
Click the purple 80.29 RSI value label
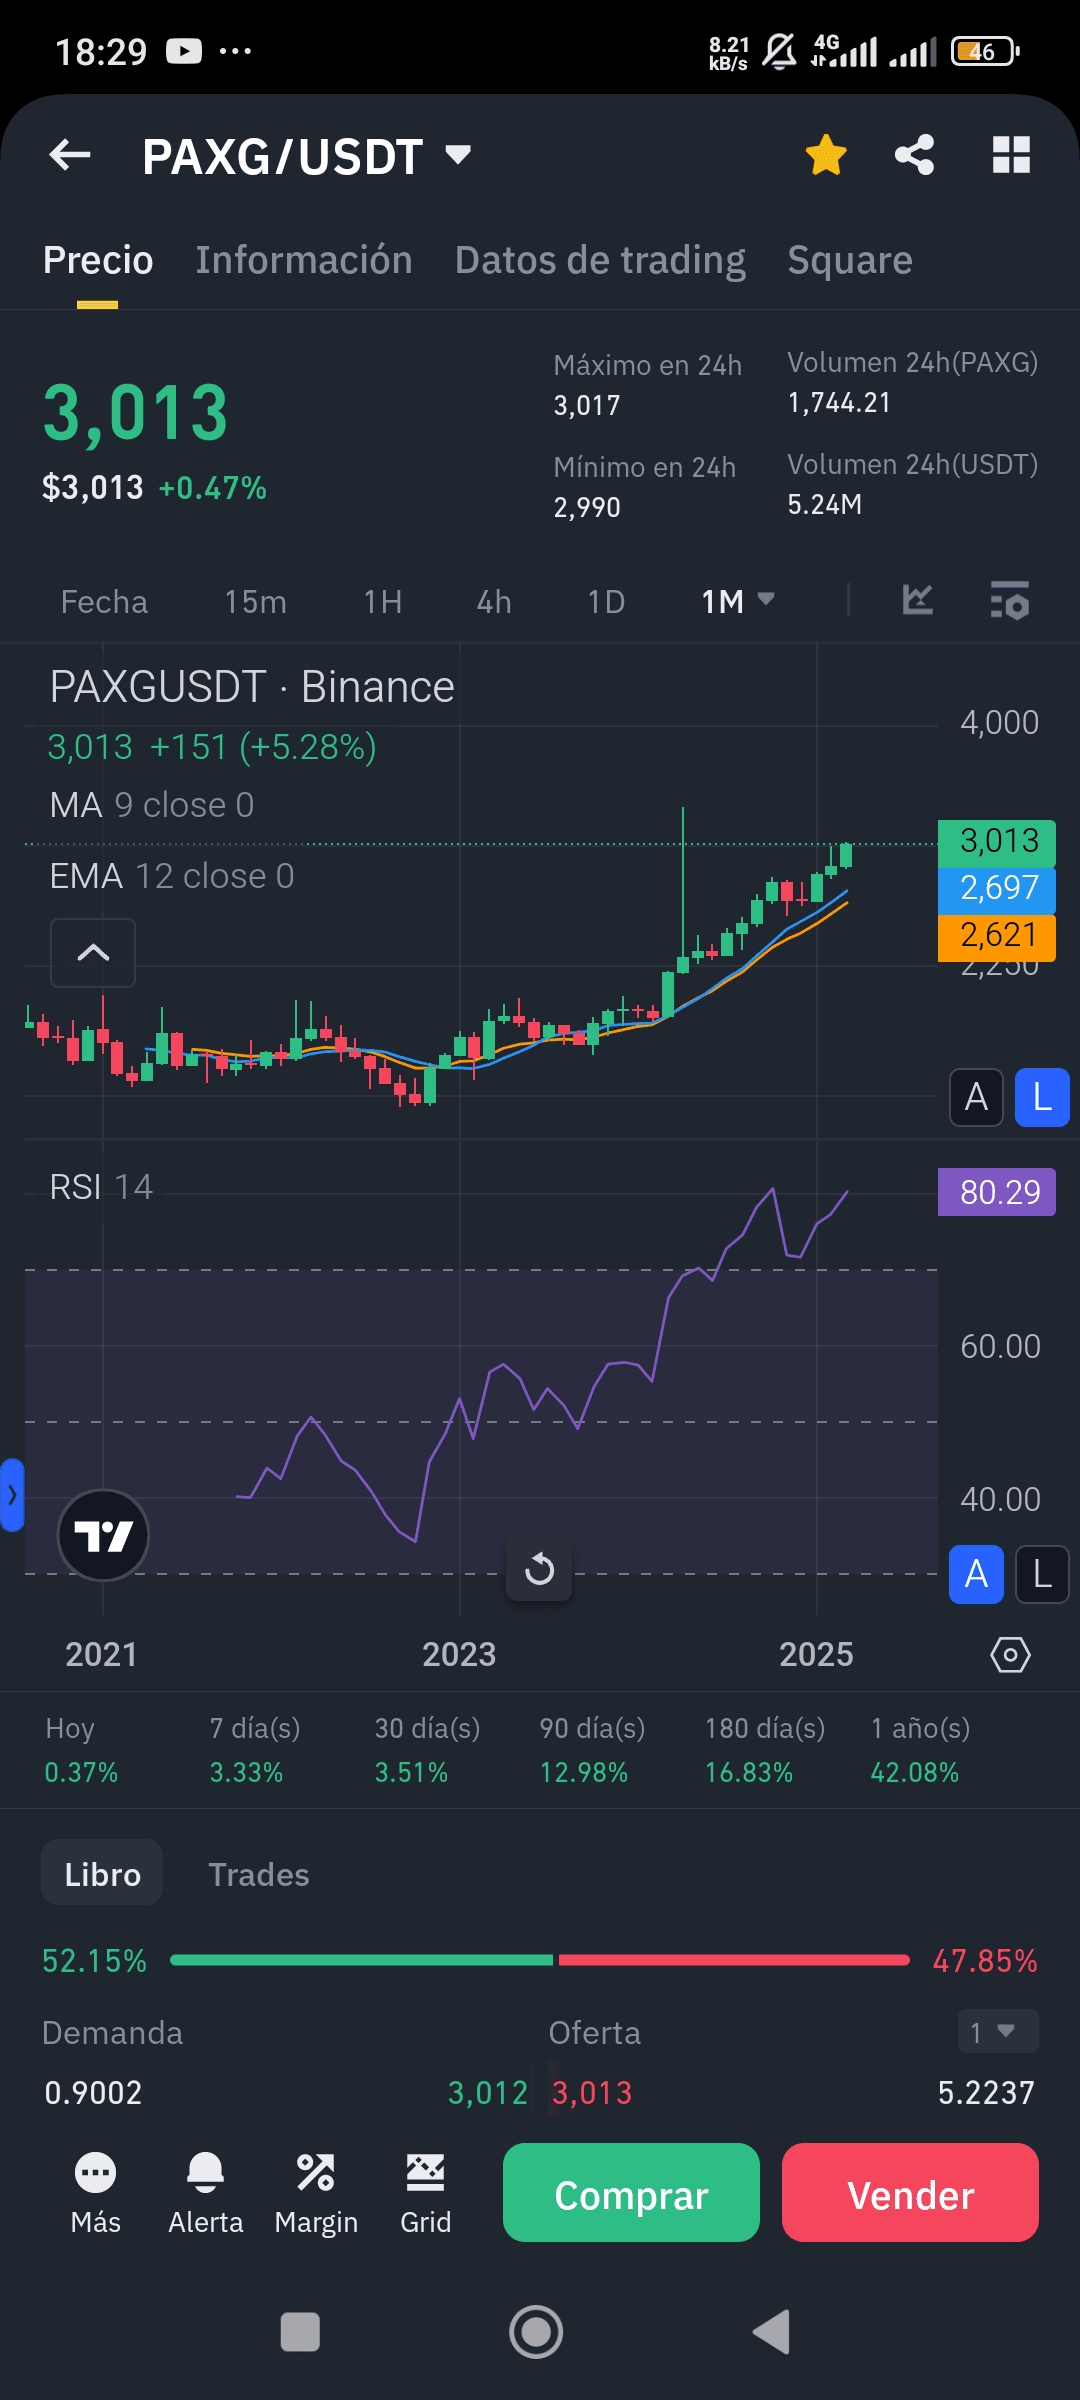point(997,1192)
